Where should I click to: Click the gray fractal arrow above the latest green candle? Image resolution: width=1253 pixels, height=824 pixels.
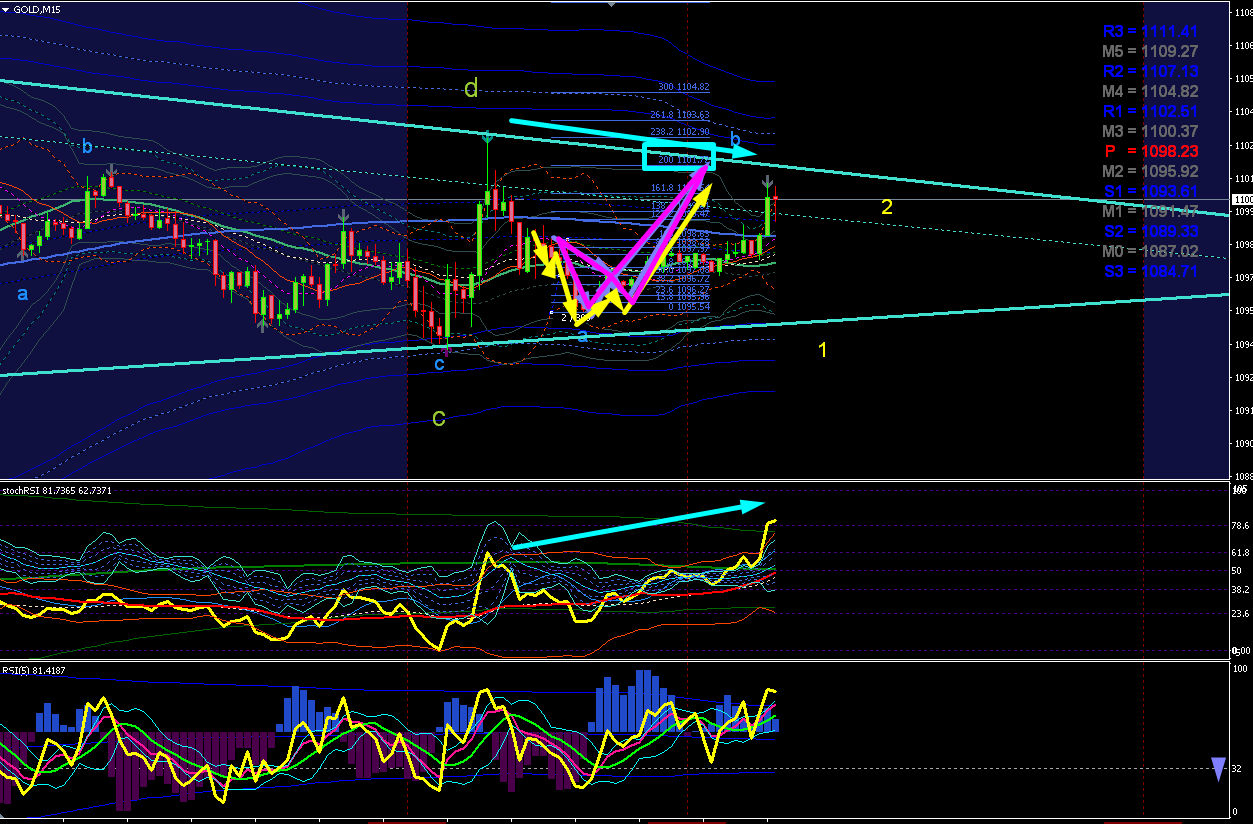pyautogui.click(x=767, y=183)
